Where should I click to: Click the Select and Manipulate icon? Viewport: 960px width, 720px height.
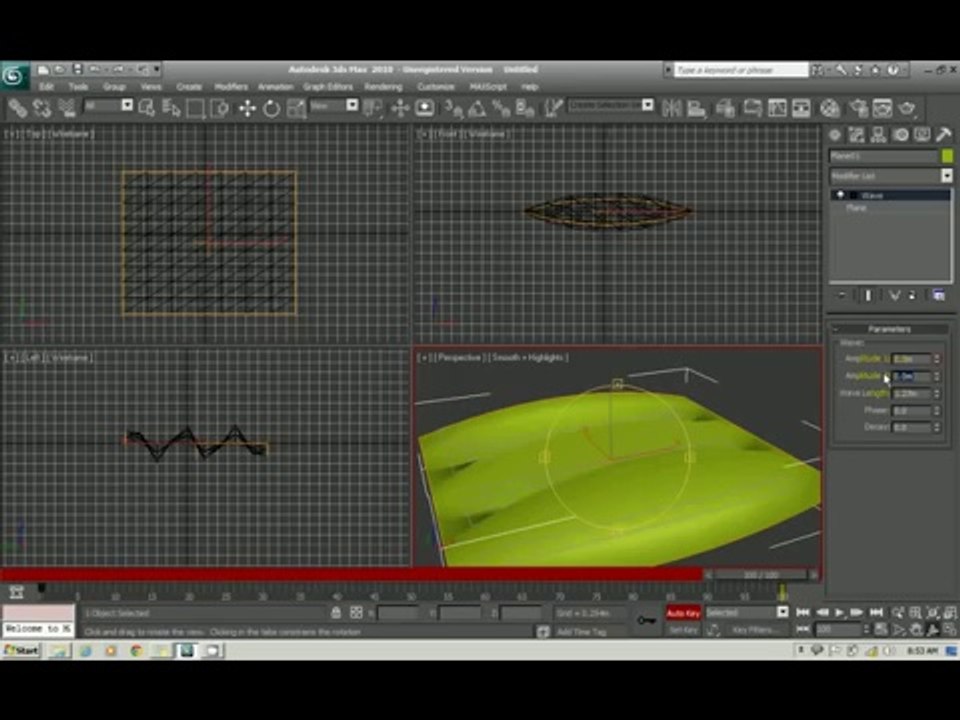[x=400, y=109]
